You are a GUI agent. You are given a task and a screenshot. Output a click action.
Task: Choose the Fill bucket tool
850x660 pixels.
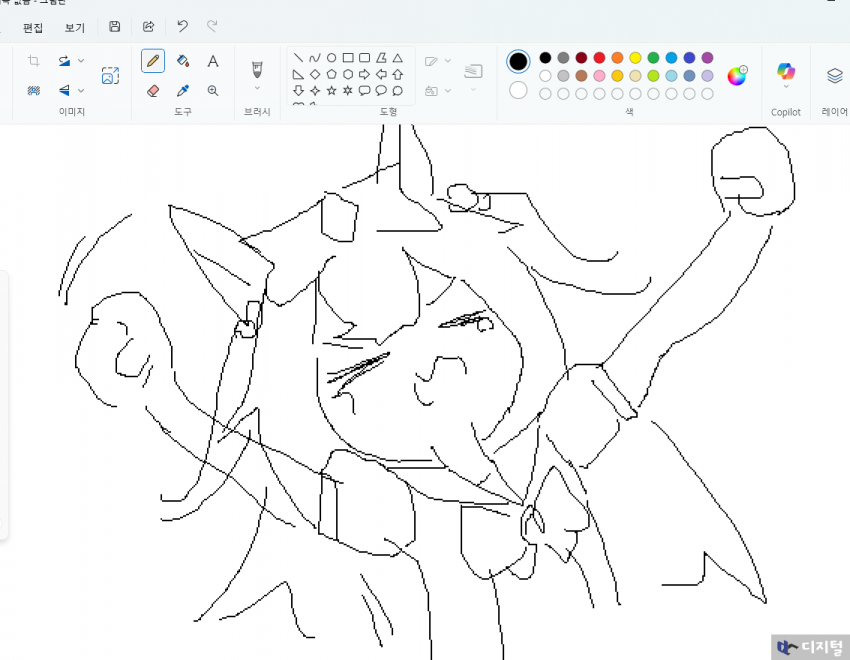(183, 61)
